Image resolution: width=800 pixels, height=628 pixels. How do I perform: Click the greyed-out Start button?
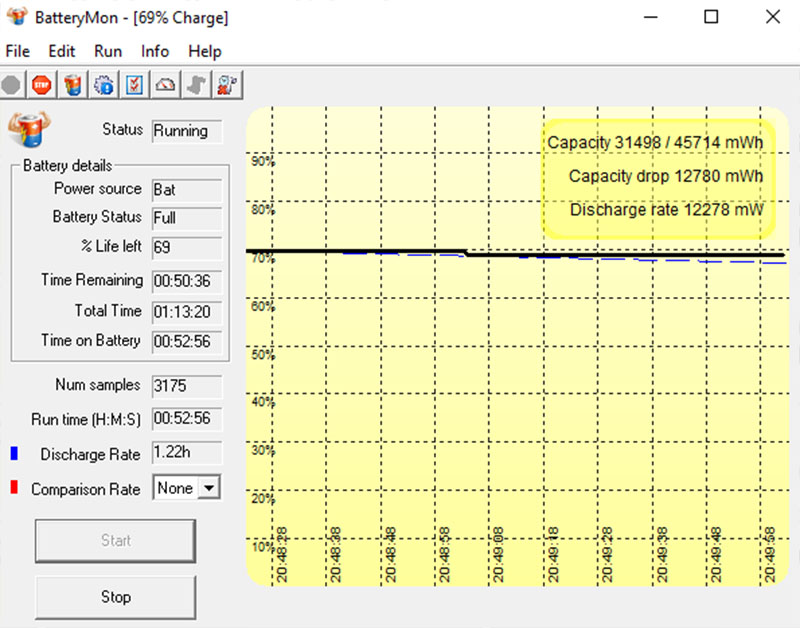(115, 541)
